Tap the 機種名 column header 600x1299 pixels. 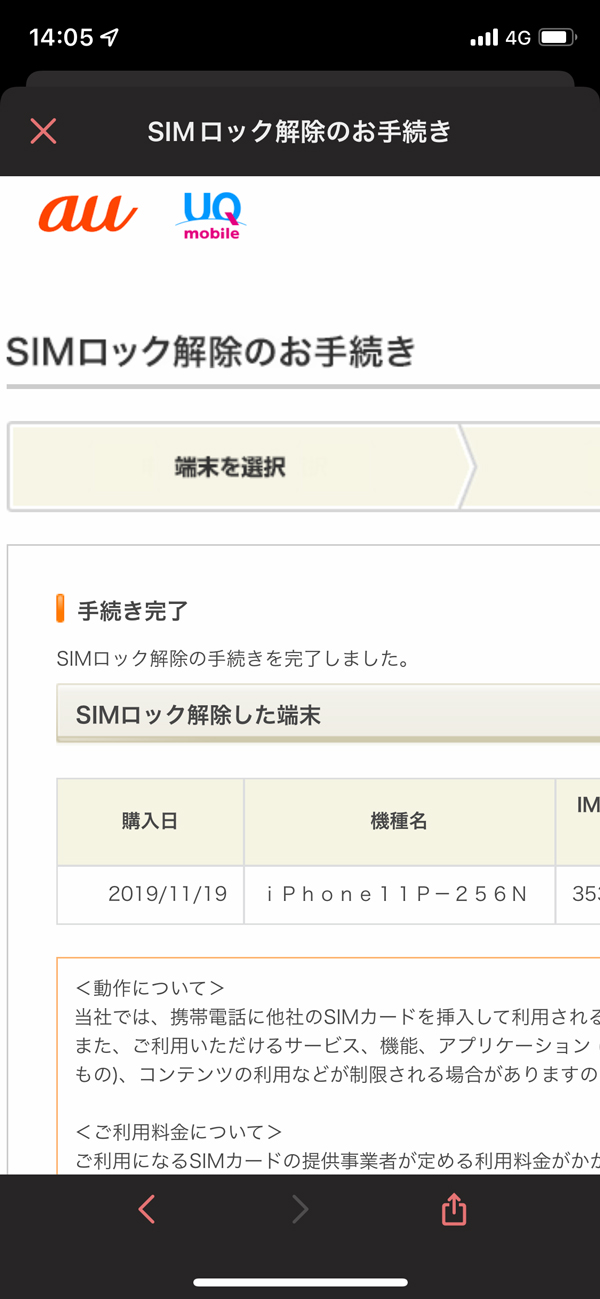(399, 822)
